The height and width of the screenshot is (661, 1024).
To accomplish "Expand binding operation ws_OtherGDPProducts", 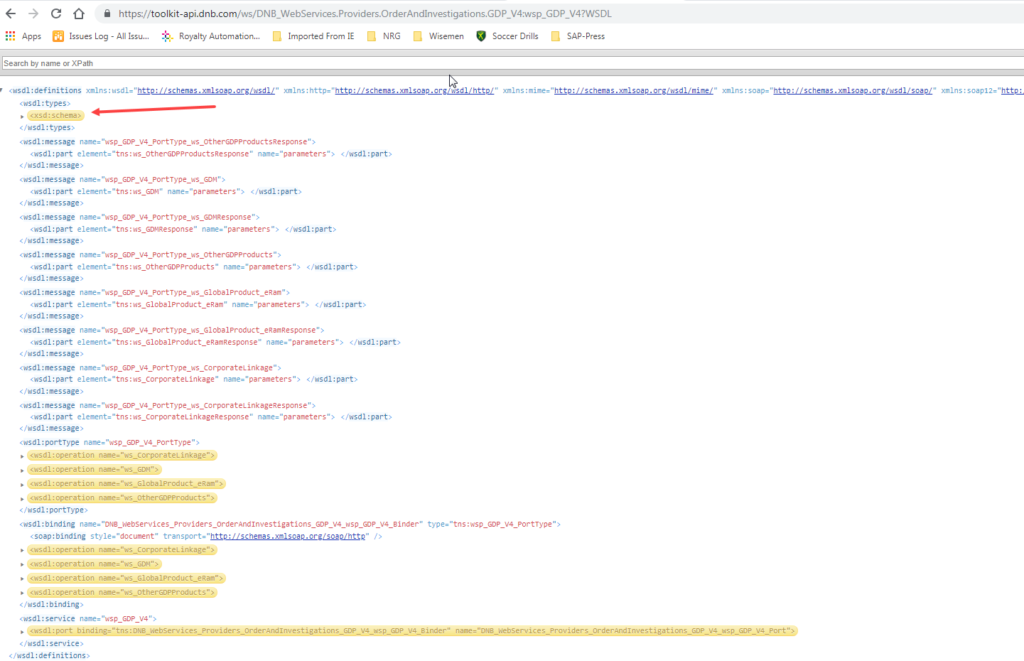I will (x=22, y=593).
